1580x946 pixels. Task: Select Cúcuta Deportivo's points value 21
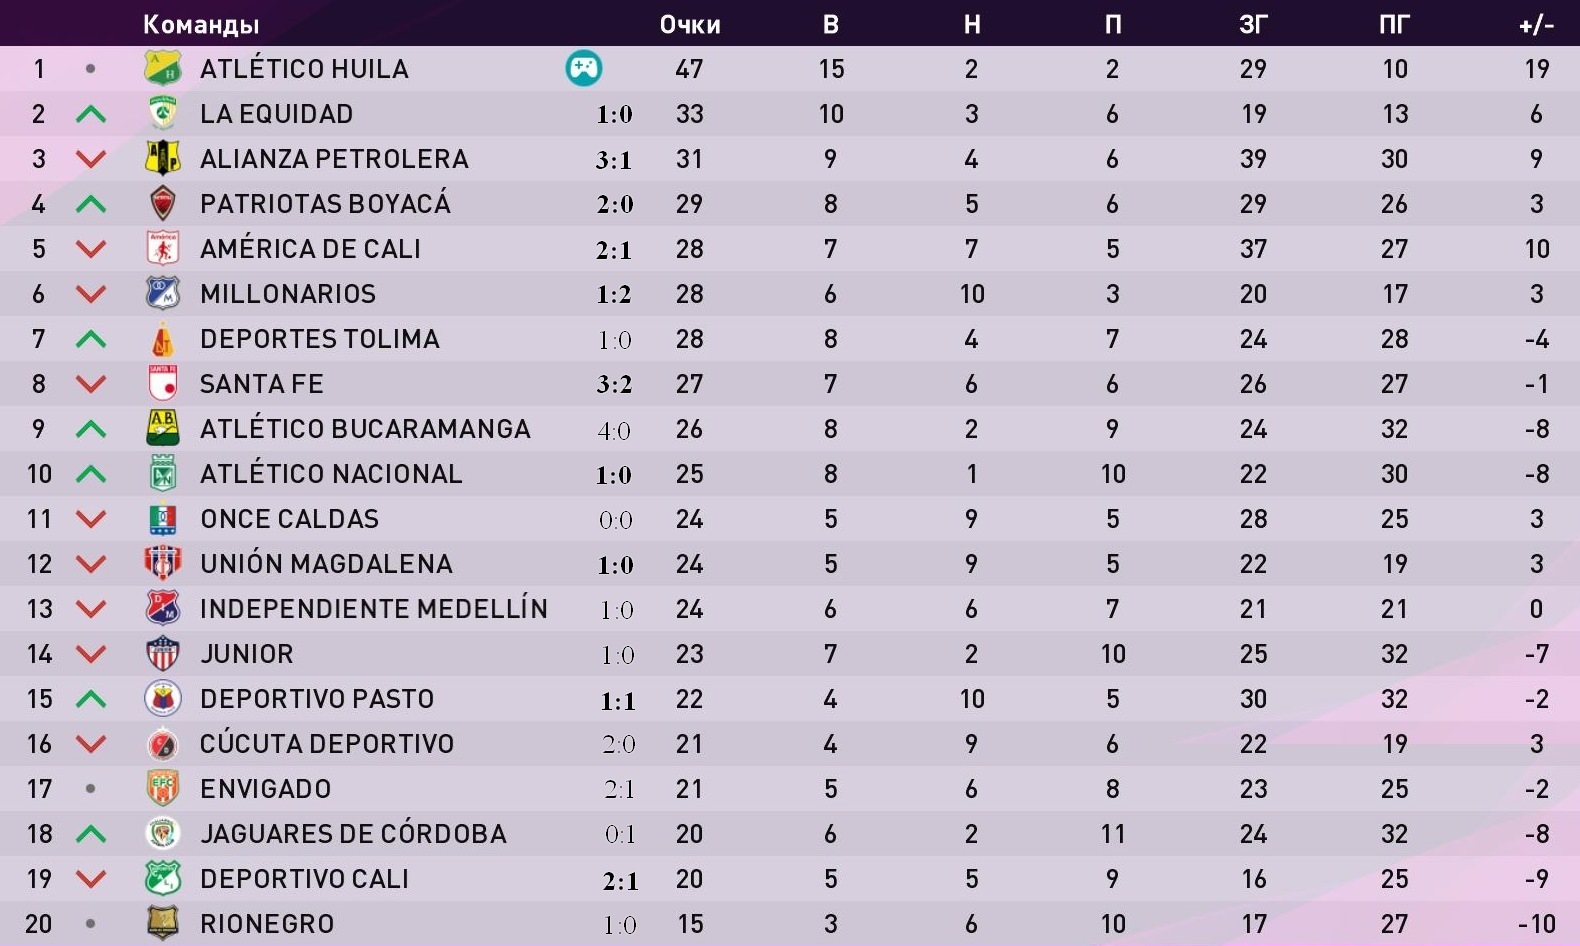[x=689, y=744]
